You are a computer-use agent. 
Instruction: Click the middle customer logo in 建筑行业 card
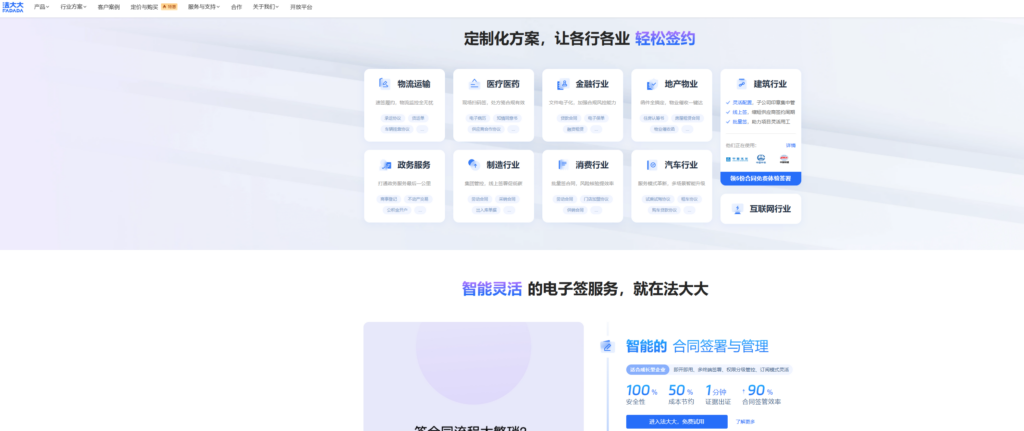click(x=761, y=159)
